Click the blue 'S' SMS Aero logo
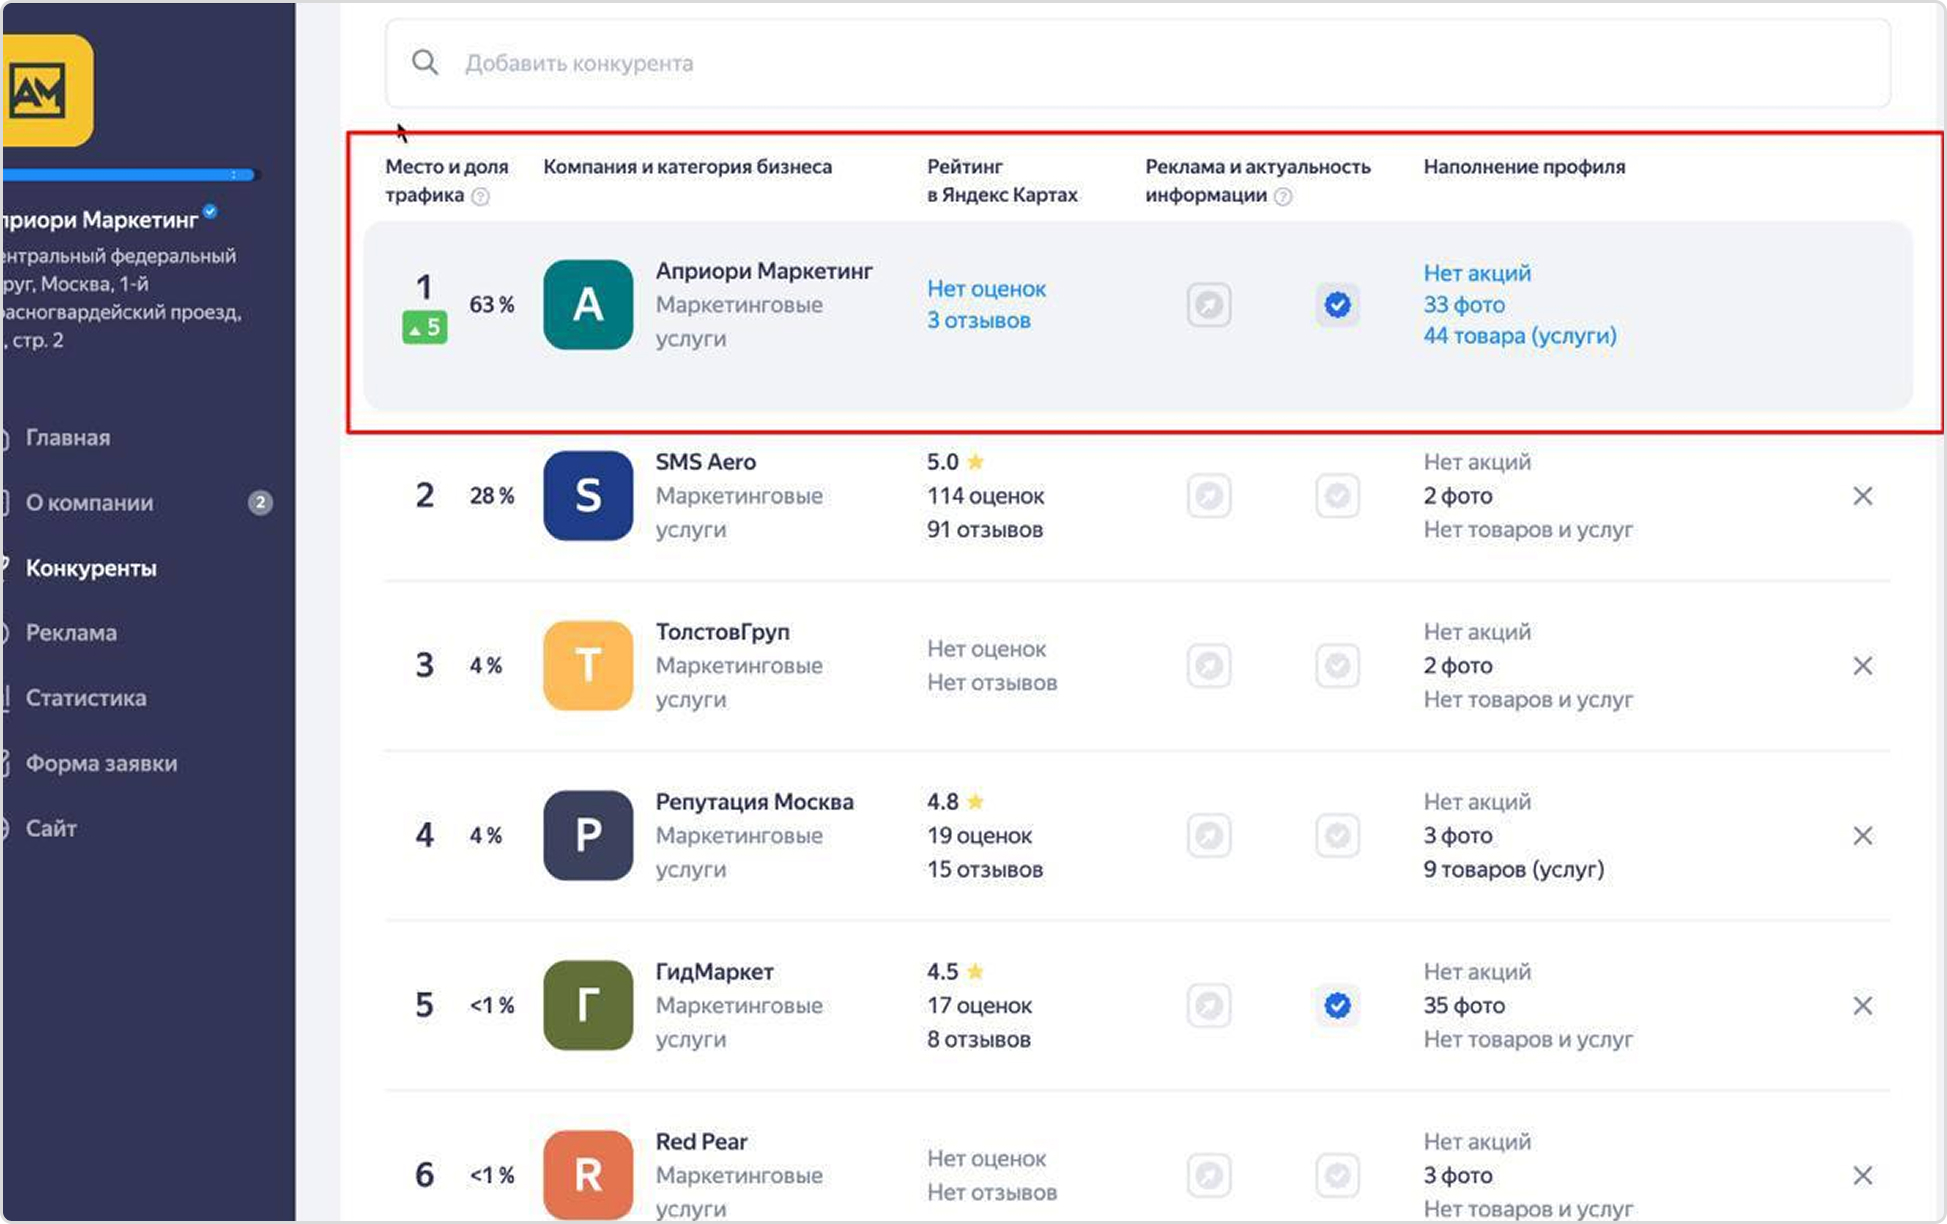This screenshot has width=1947, height=1224. coord(588,496)
